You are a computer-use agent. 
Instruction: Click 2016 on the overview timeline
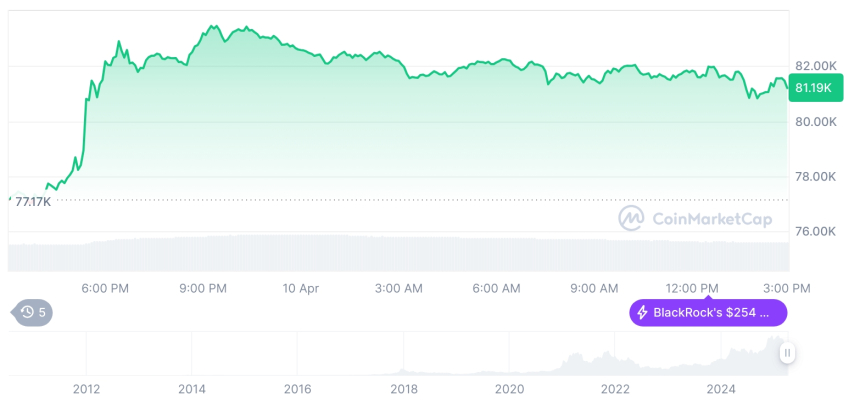click(x=297, y=388)
